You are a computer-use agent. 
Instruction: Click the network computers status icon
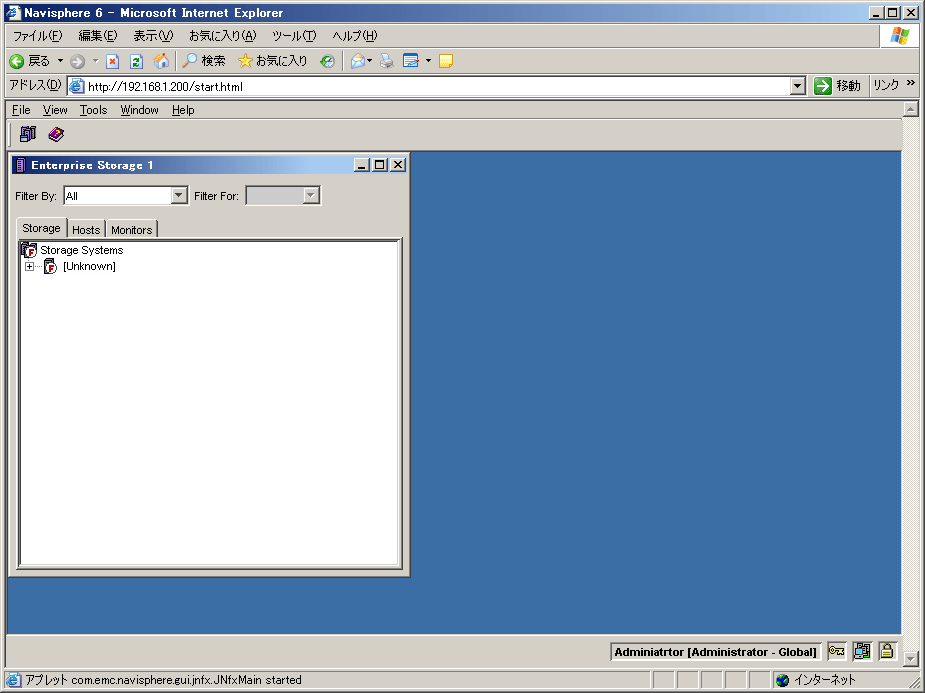(x=862, y=652)
